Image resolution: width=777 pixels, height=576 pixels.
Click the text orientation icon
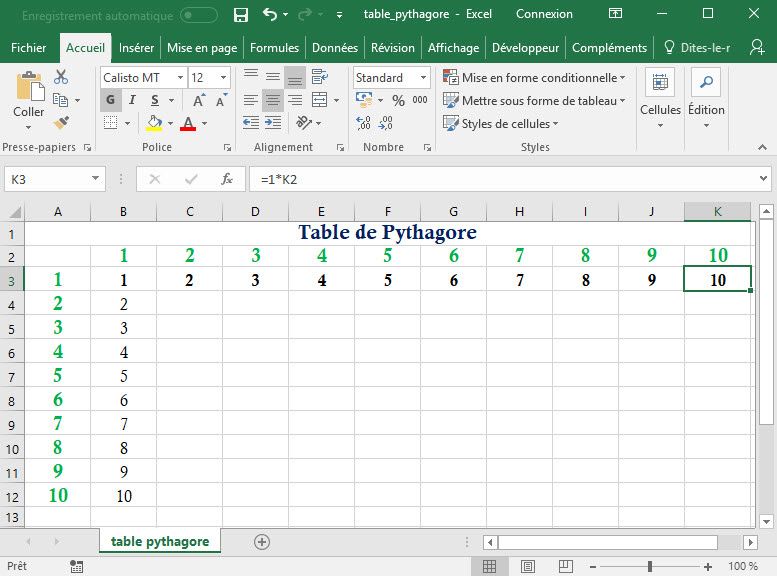pyautogui.click(x=304, y=122)
